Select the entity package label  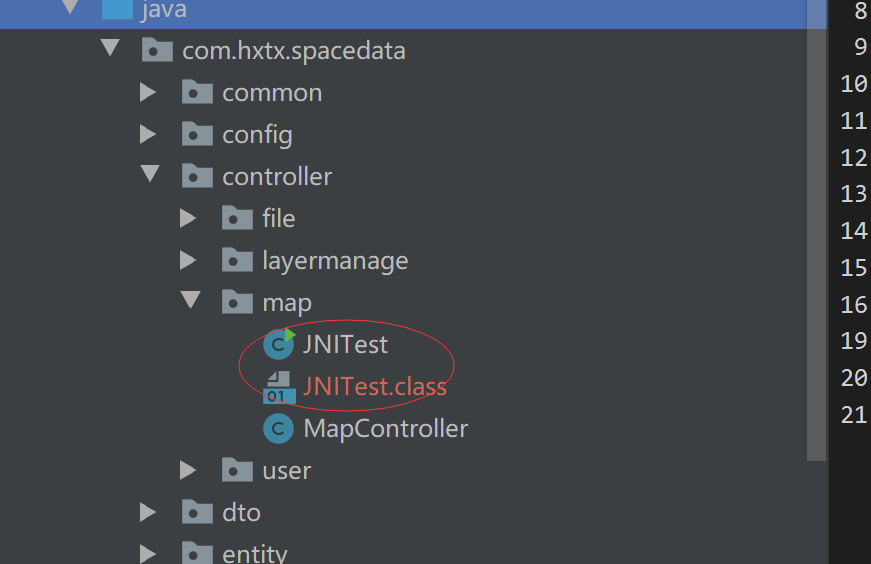point(255,554)
